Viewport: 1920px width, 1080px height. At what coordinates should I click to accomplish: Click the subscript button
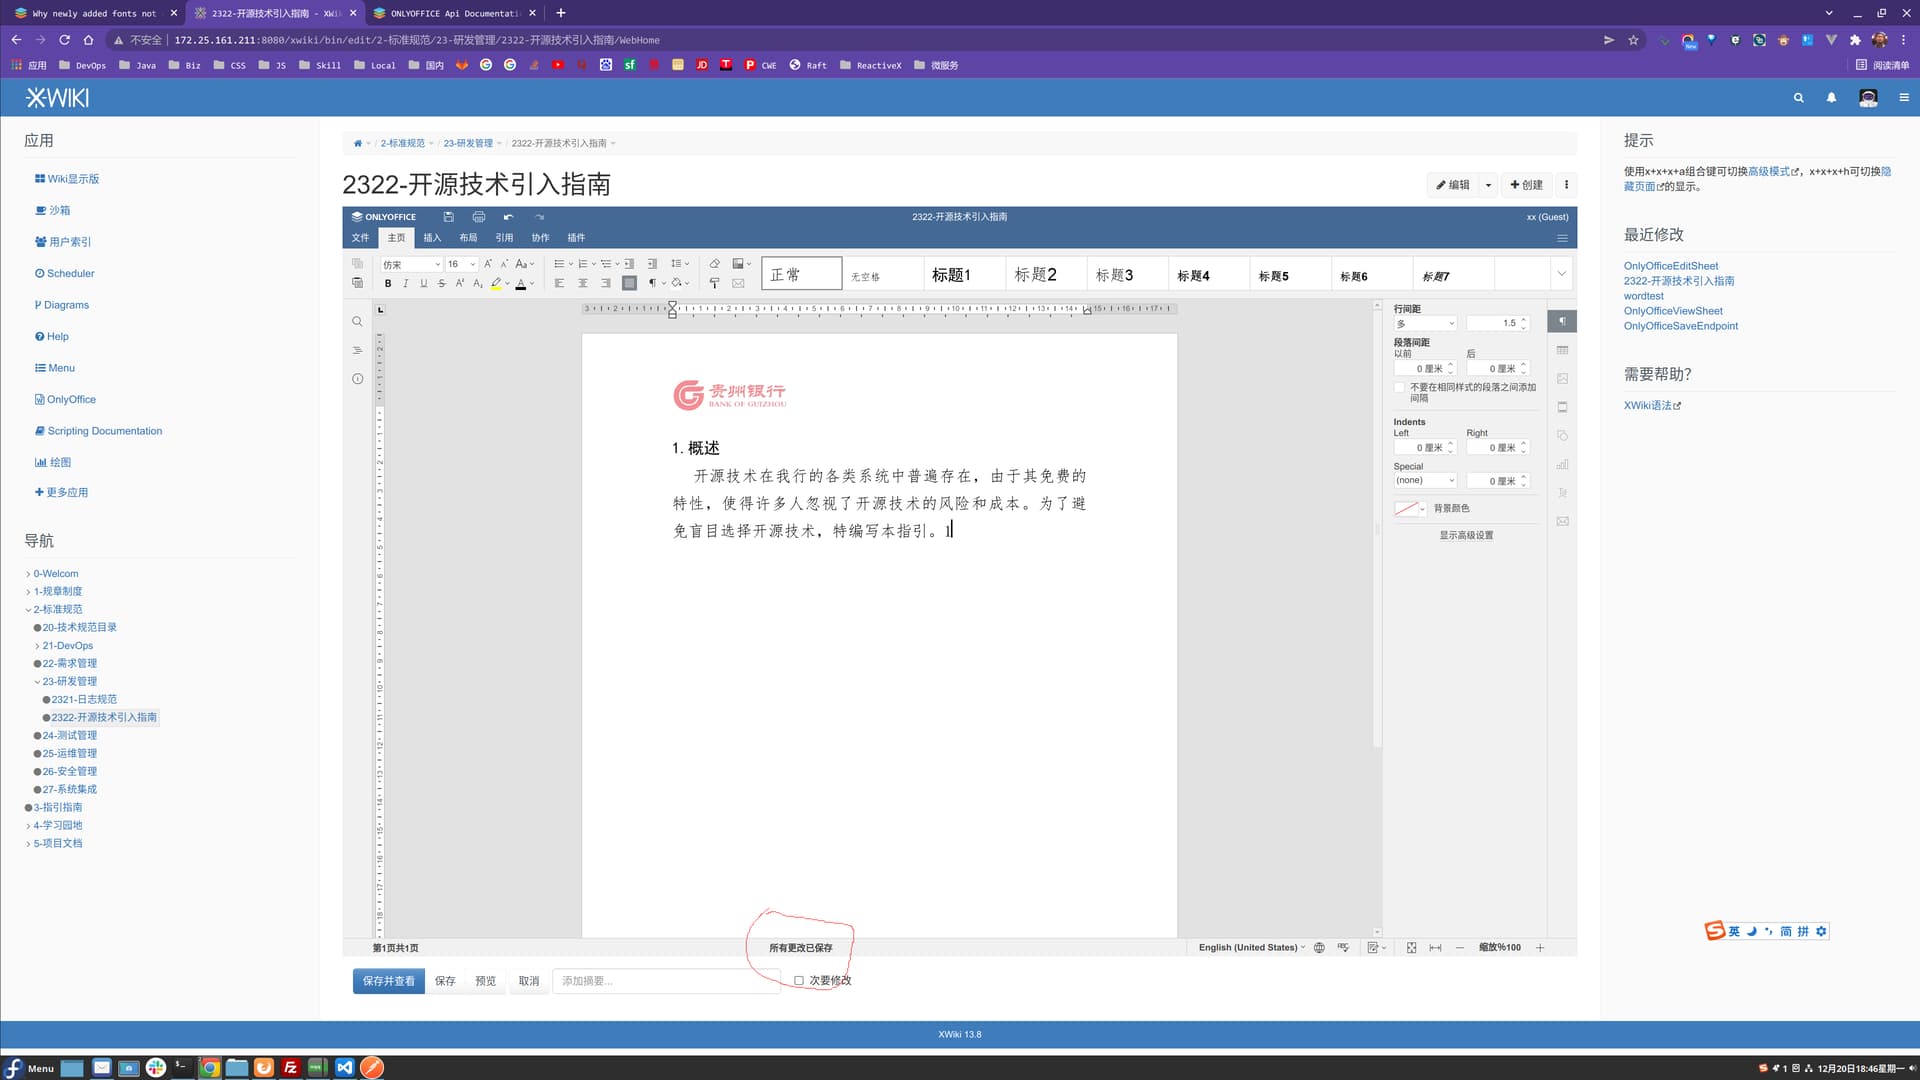(478, 284)
